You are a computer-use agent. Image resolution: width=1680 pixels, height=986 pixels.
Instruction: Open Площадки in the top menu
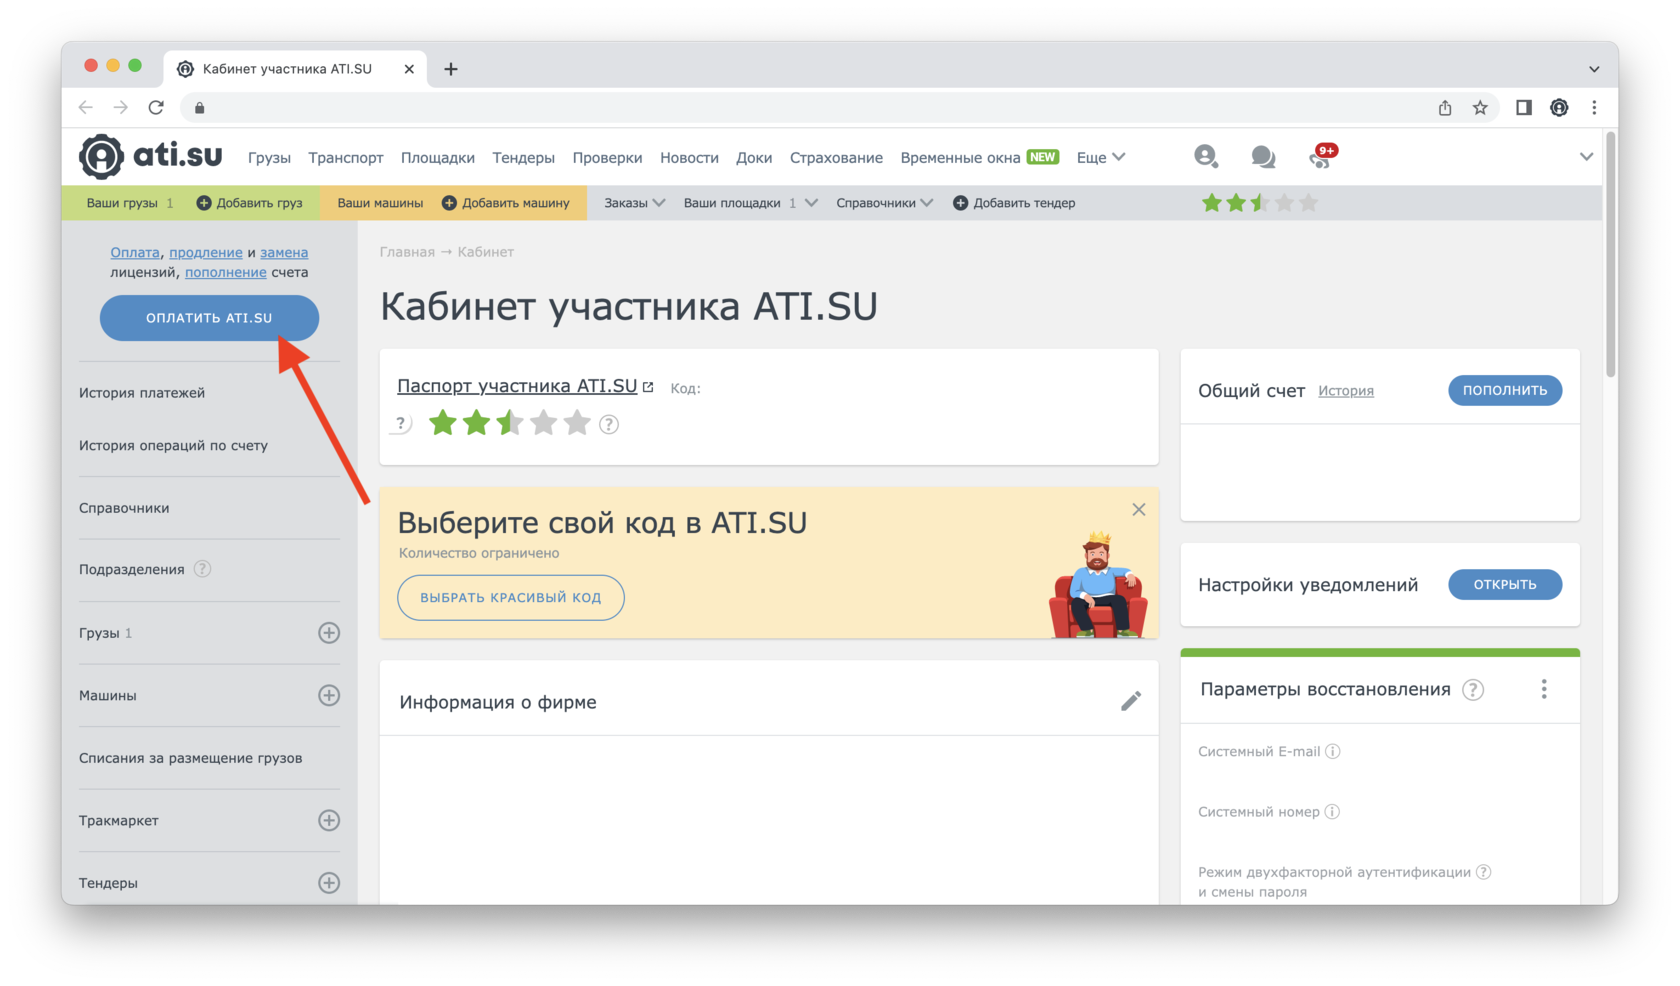[x=438, y=157]
